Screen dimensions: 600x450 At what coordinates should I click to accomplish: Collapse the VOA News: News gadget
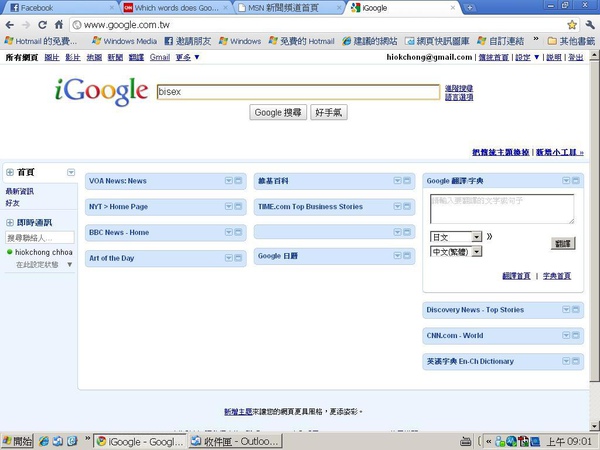click(x=238, y=181)
